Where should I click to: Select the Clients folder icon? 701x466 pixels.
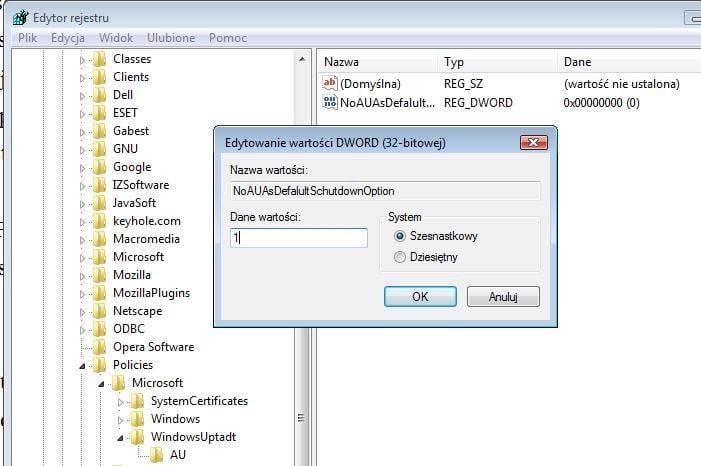pos(99,77)
